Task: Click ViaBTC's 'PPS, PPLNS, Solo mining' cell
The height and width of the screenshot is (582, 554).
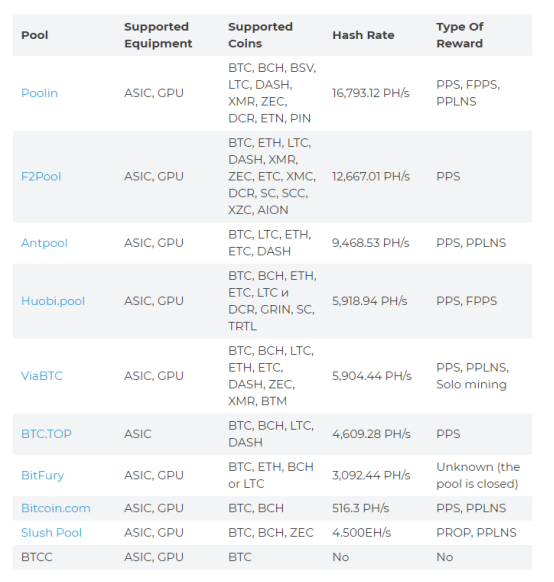Action: pyautogui.click(x=472, y=376)
